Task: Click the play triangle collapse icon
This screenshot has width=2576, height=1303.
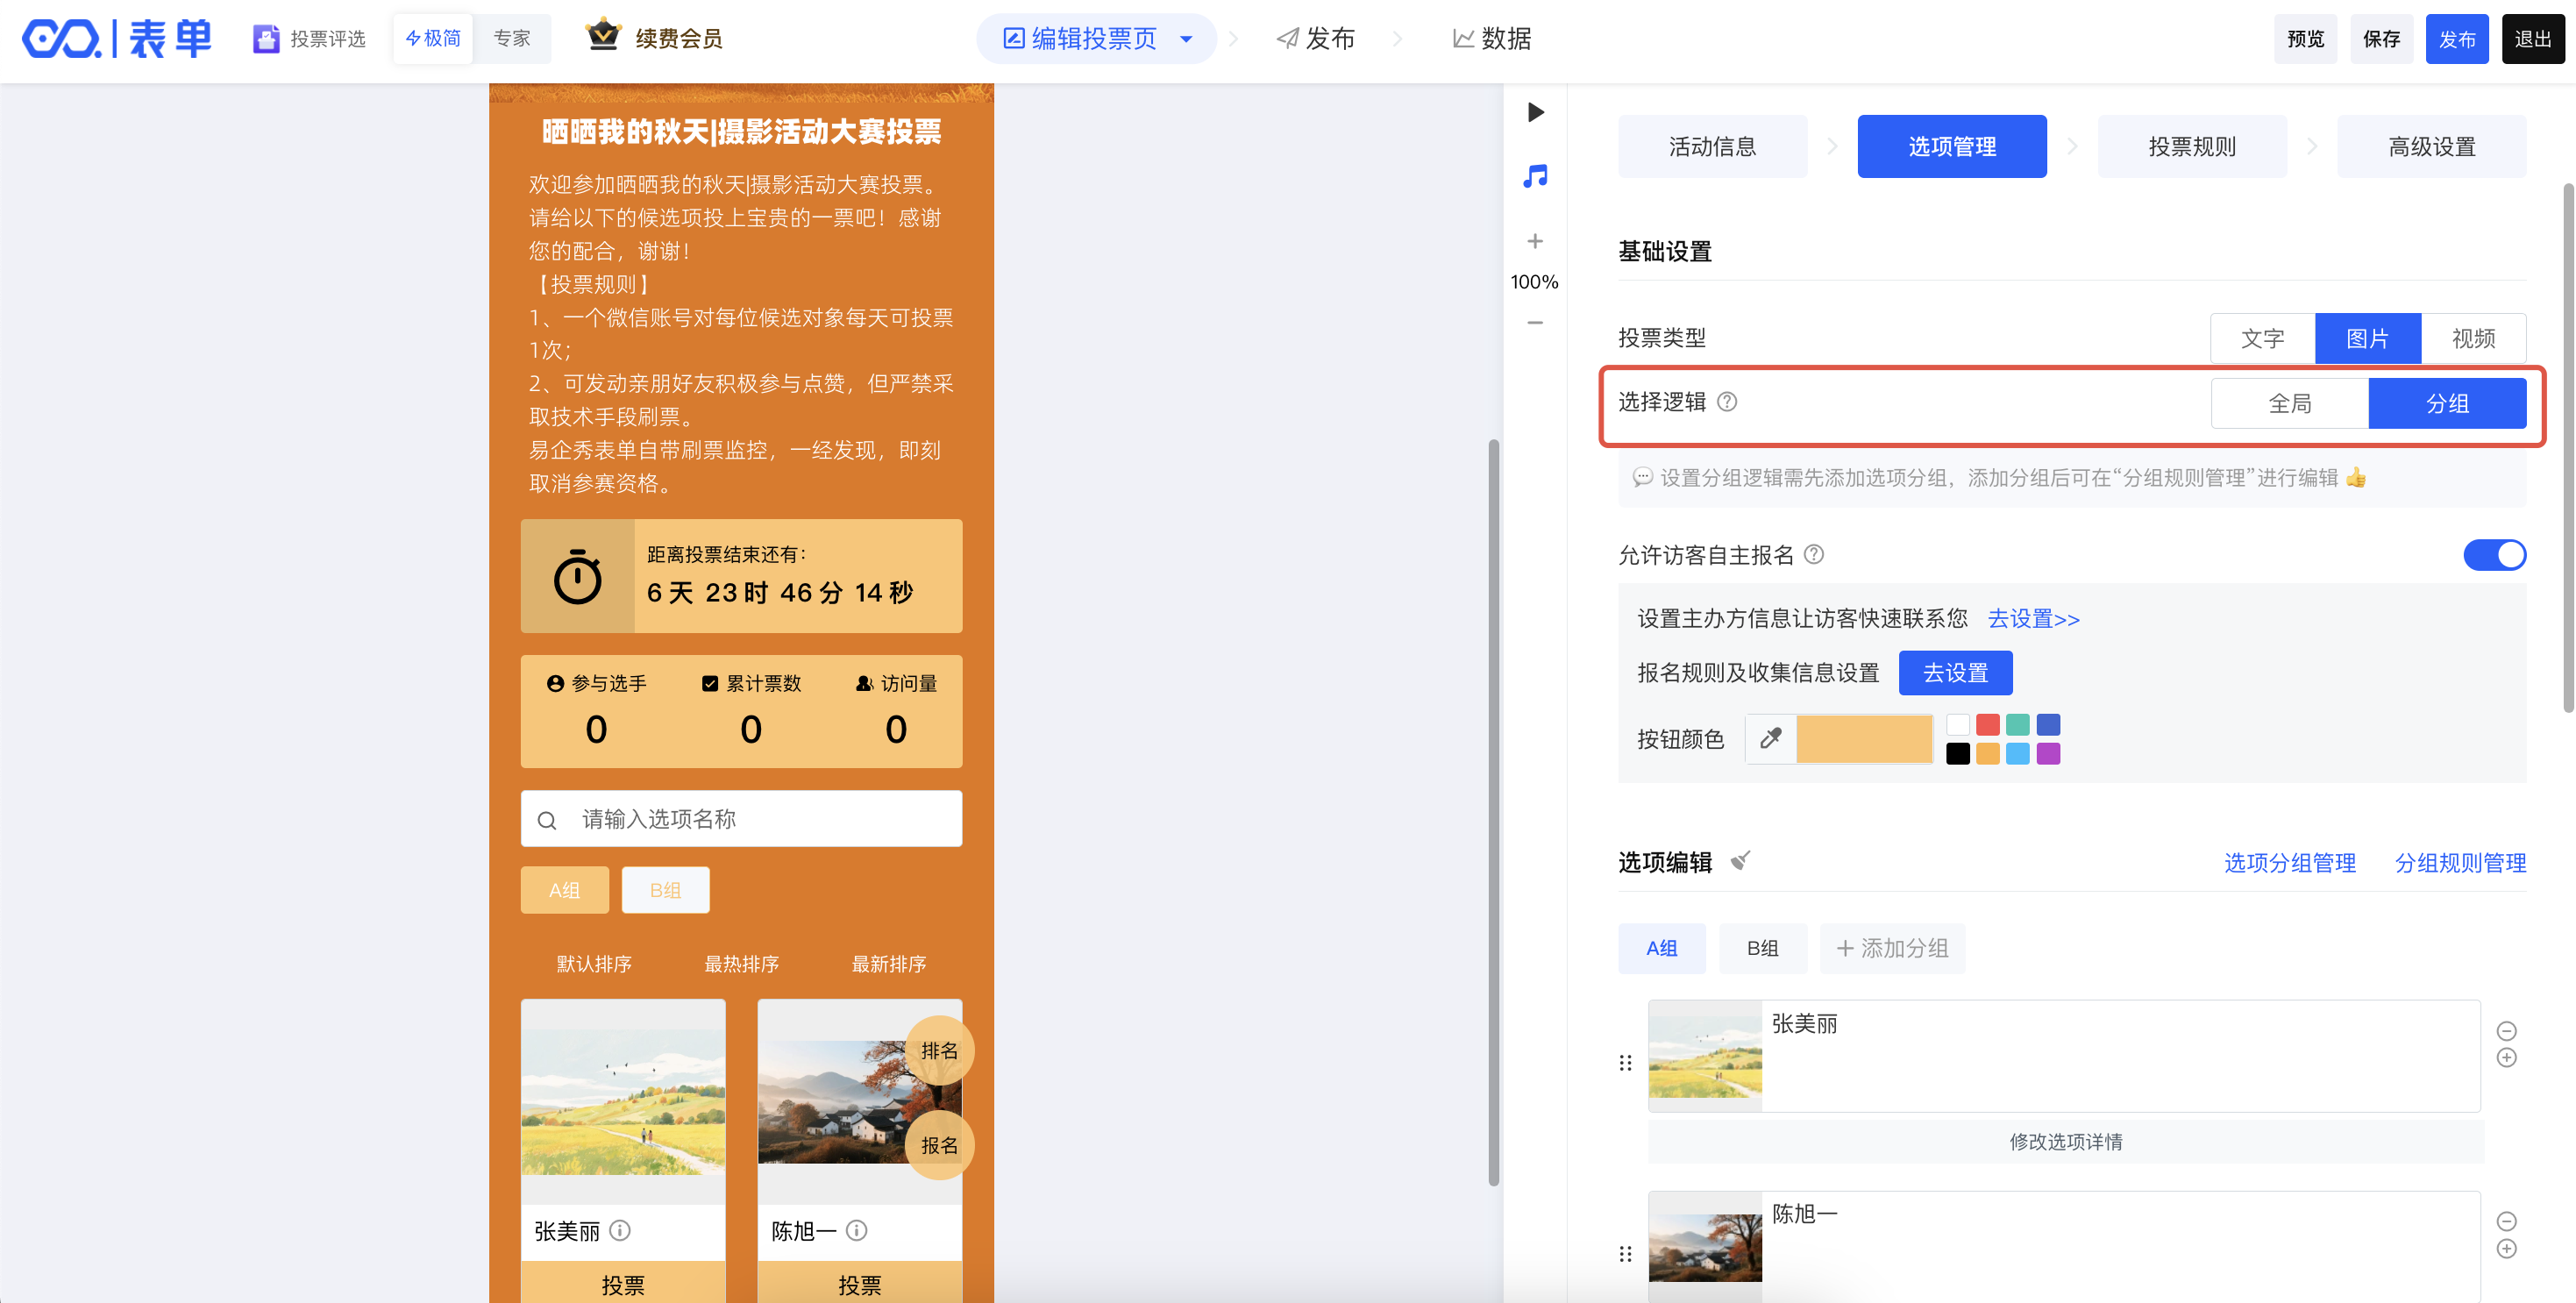Action: point(1536,112)
